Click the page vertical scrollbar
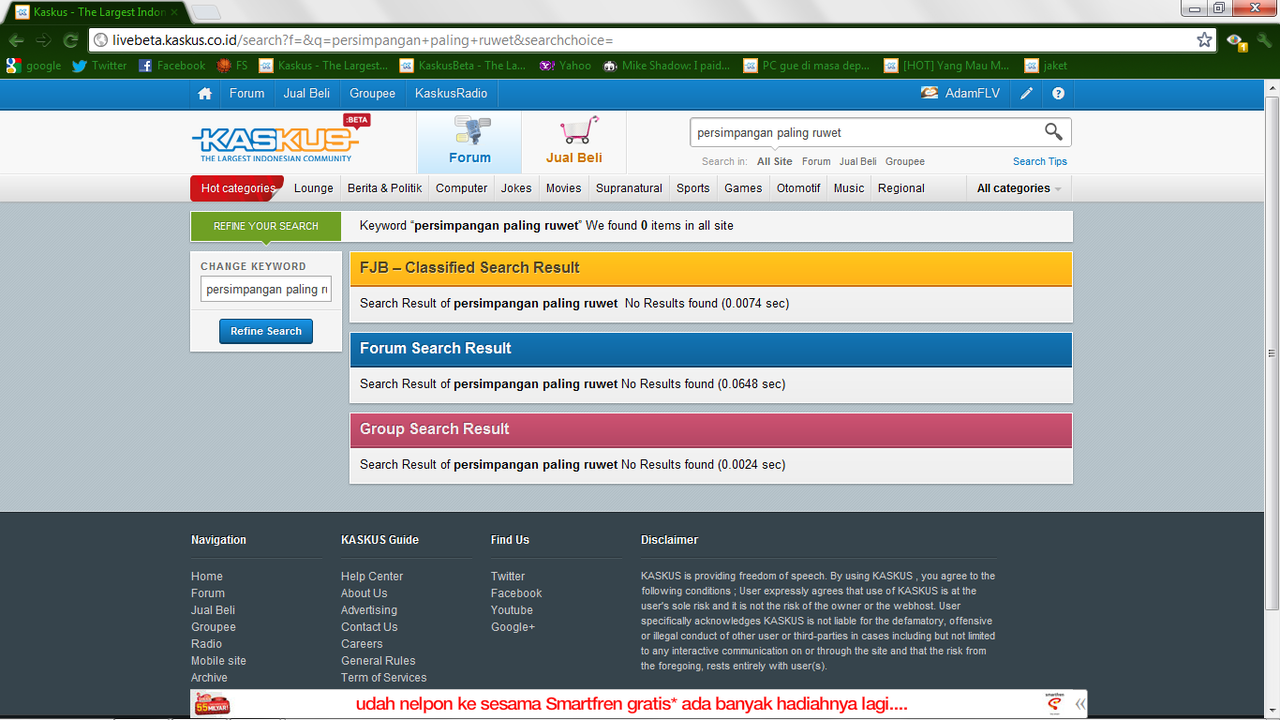 pos(1272,352)
